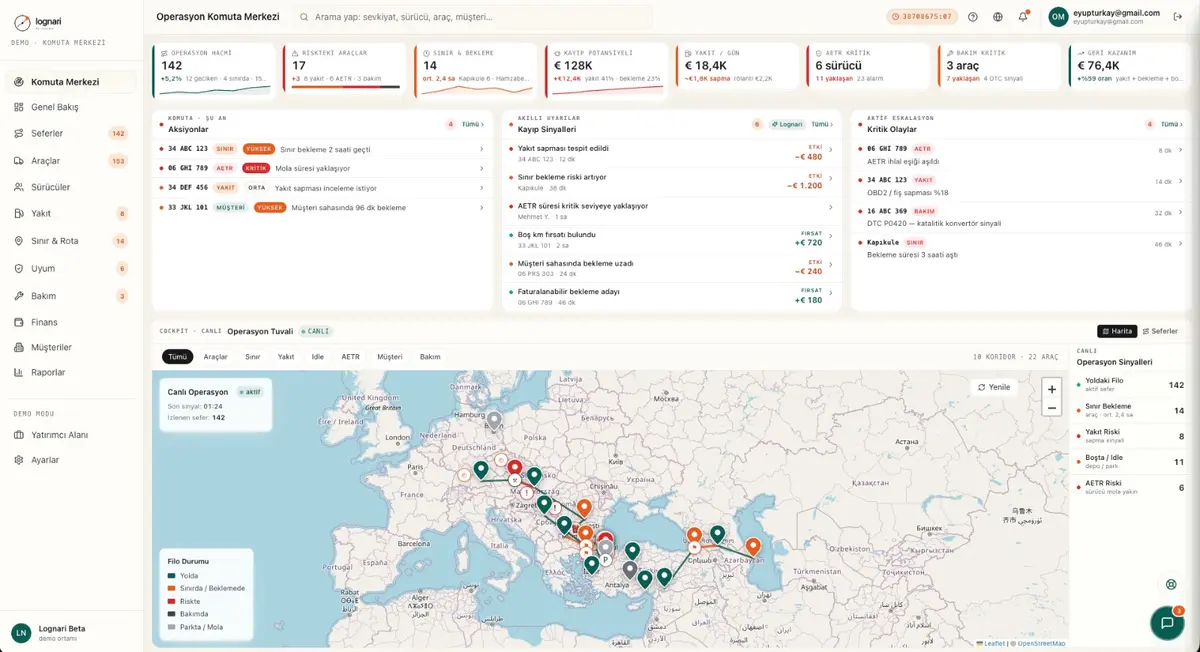Click 'Boş km fırsatı bulundu' signal
Viewport: 1200px width, 652px height.
[670, 239]
